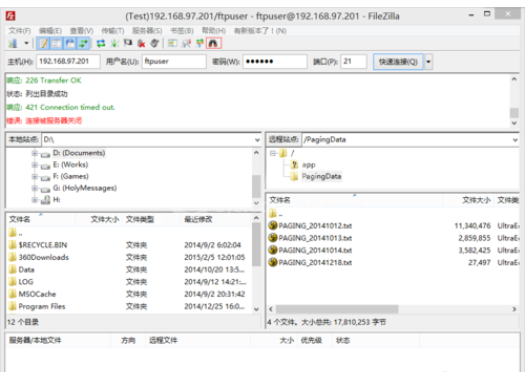Viewport: 527px width, 372px height.
Task: Go to local parent directory entry
Action: click(16, 233)
